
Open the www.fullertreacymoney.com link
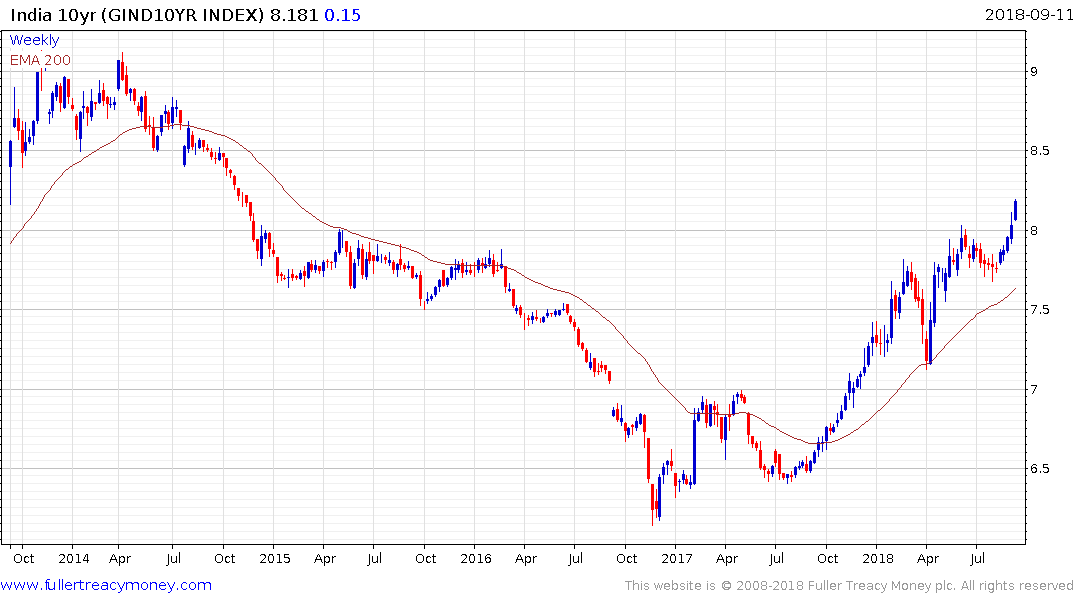(x=106, y=585)
